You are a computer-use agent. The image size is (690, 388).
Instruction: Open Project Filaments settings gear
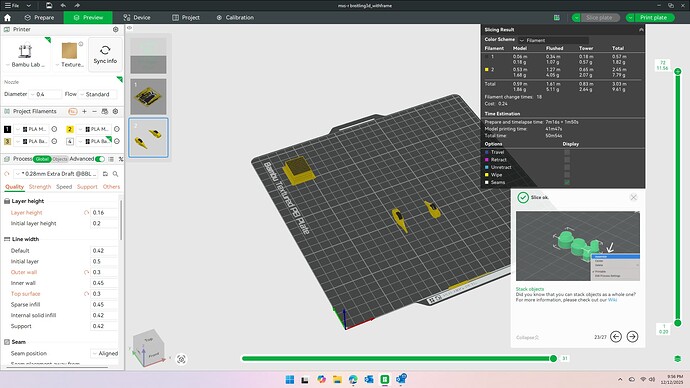[115, 111]
